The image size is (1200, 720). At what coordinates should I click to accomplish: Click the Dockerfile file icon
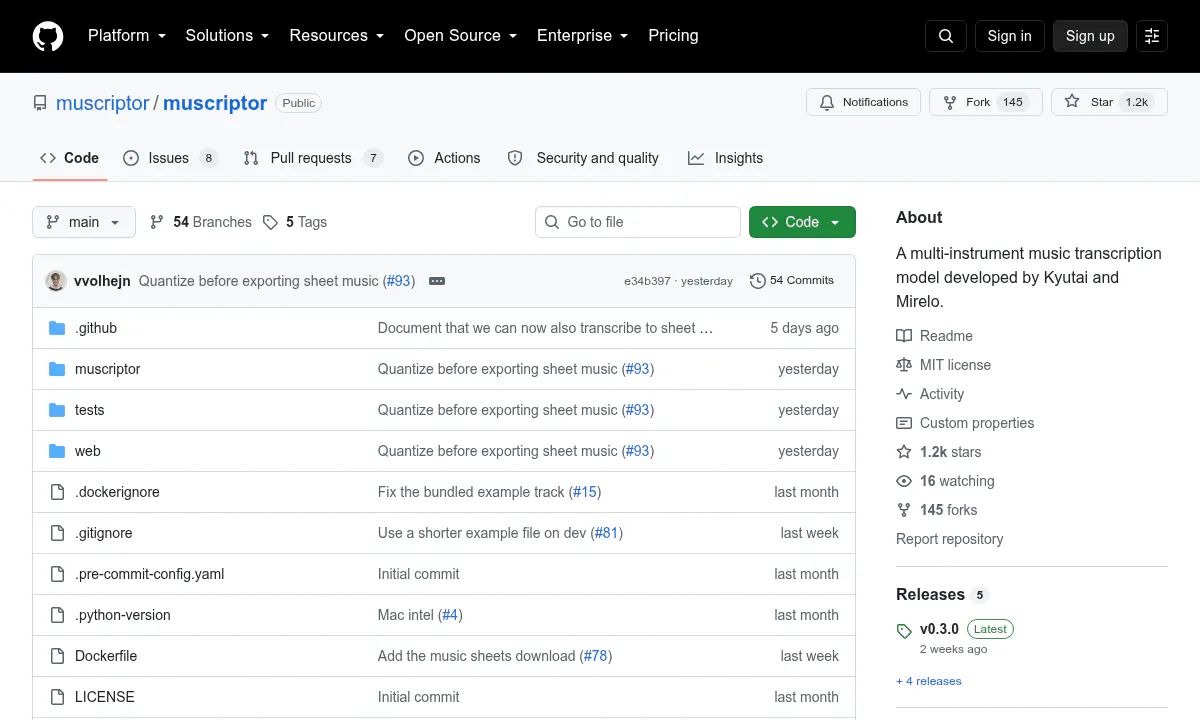click(57, 656)
